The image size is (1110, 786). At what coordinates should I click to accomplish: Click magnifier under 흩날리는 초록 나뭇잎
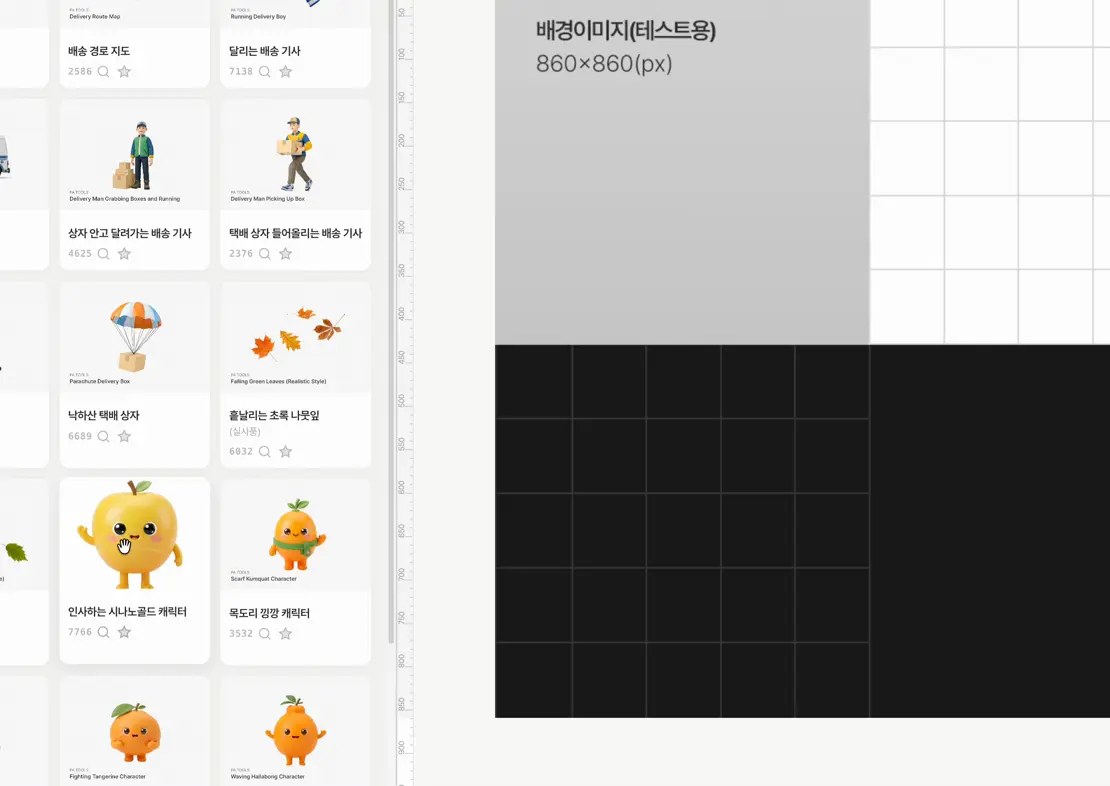click(265, 452)
